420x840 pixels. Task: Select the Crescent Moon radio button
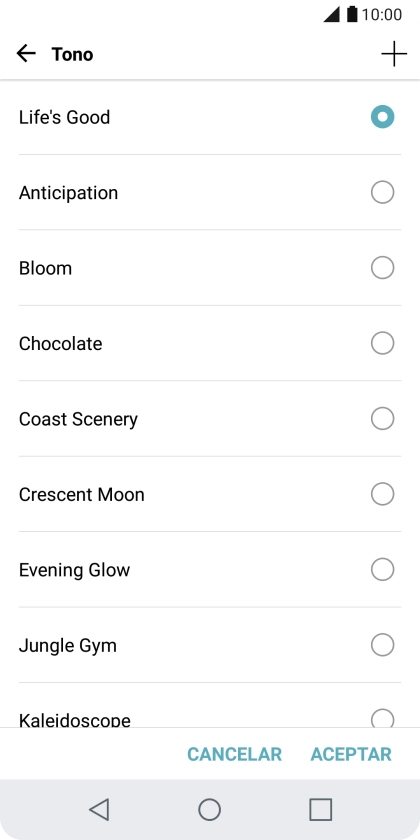point(382,494)
